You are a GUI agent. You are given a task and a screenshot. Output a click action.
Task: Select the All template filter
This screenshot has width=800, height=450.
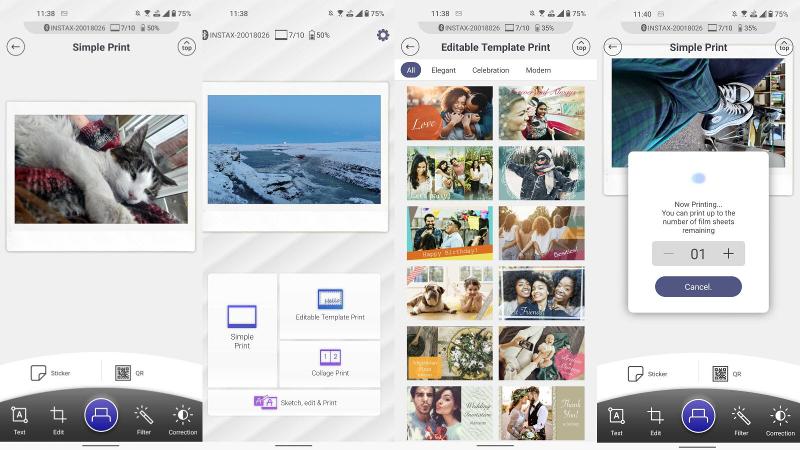click(411, 70)
